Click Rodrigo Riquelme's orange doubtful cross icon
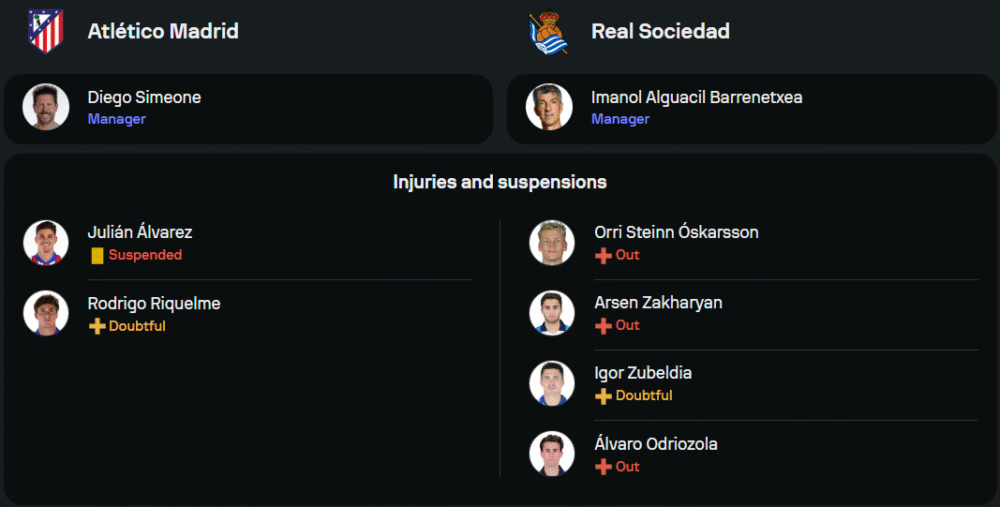 click(x=97, y=326)
